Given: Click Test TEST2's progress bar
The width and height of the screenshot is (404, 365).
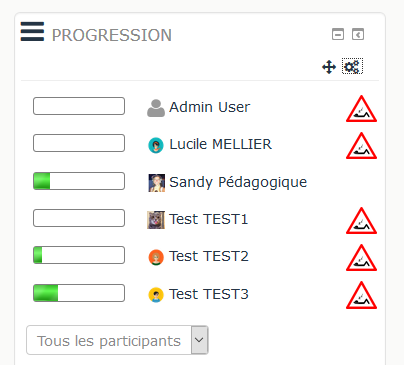Looking at the screenshot, I should (x=79, y=255).
